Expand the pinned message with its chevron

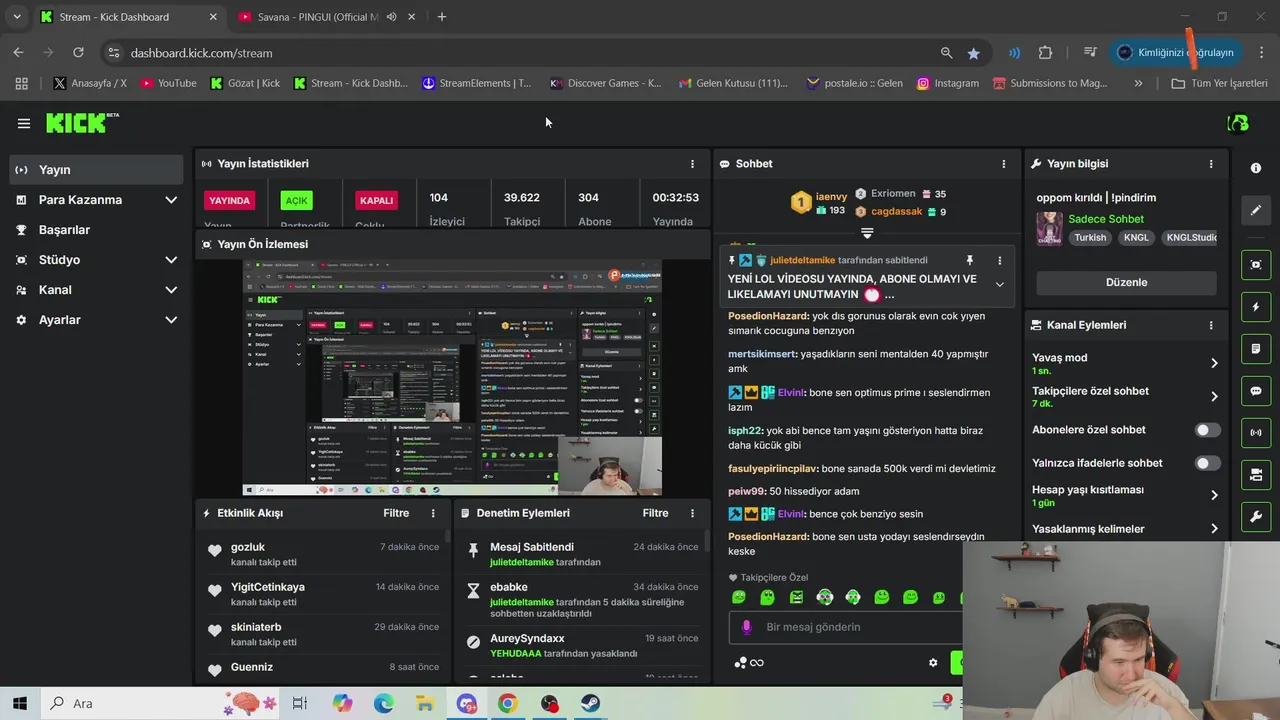pos(999,285)
